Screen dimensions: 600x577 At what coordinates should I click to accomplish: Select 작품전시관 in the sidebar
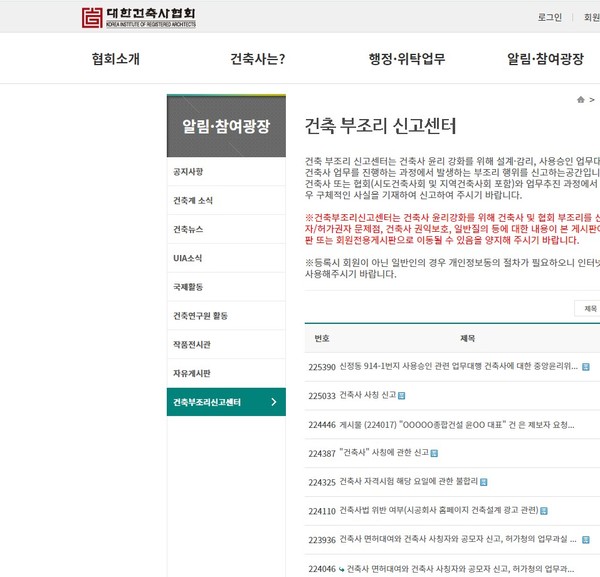pyautogui.click(x=226, y=344)
